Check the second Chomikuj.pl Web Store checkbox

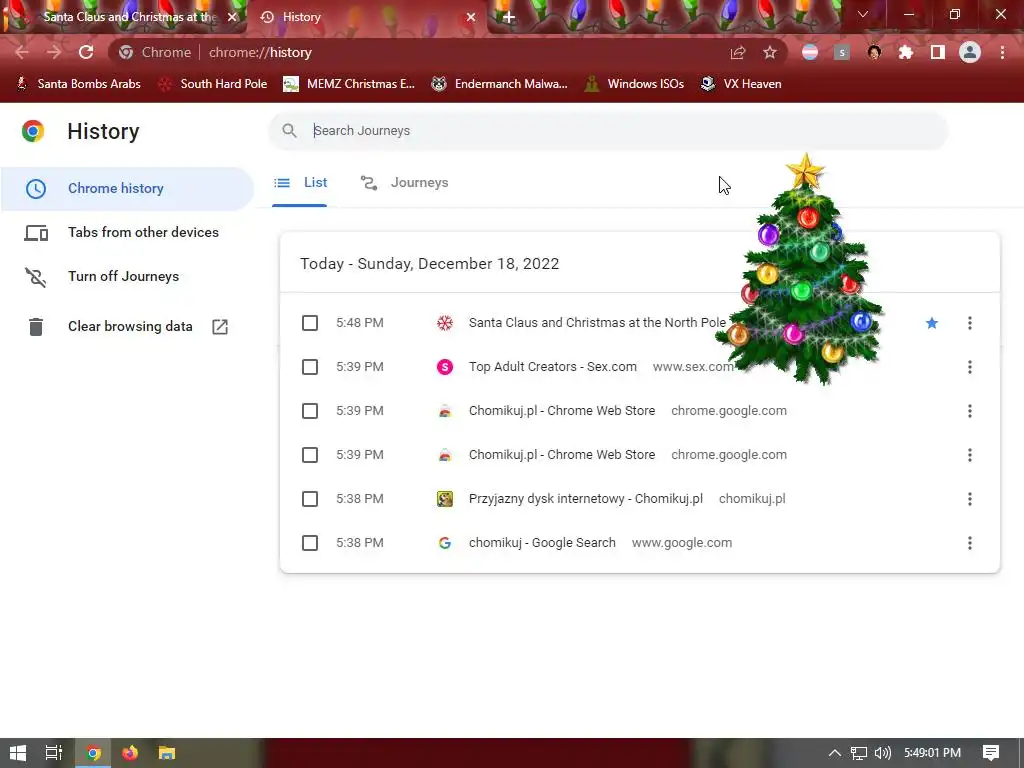310,455
